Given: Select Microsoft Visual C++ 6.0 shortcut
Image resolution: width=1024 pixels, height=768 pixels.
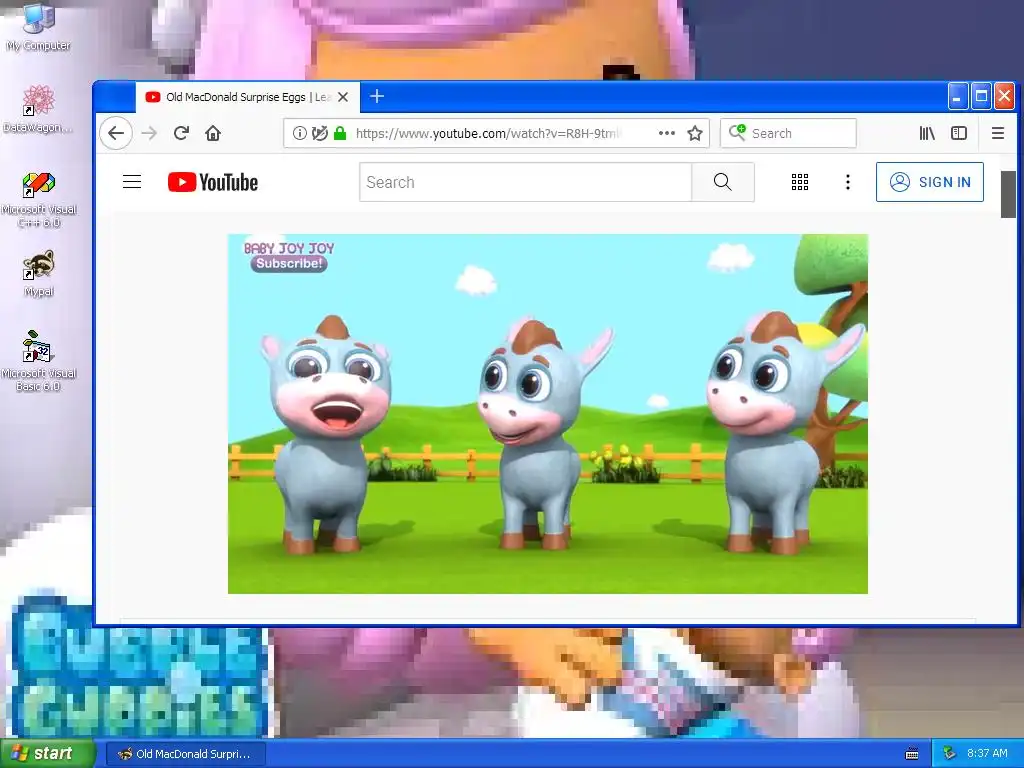Looking at the screenshot, I should coord(39,200).
